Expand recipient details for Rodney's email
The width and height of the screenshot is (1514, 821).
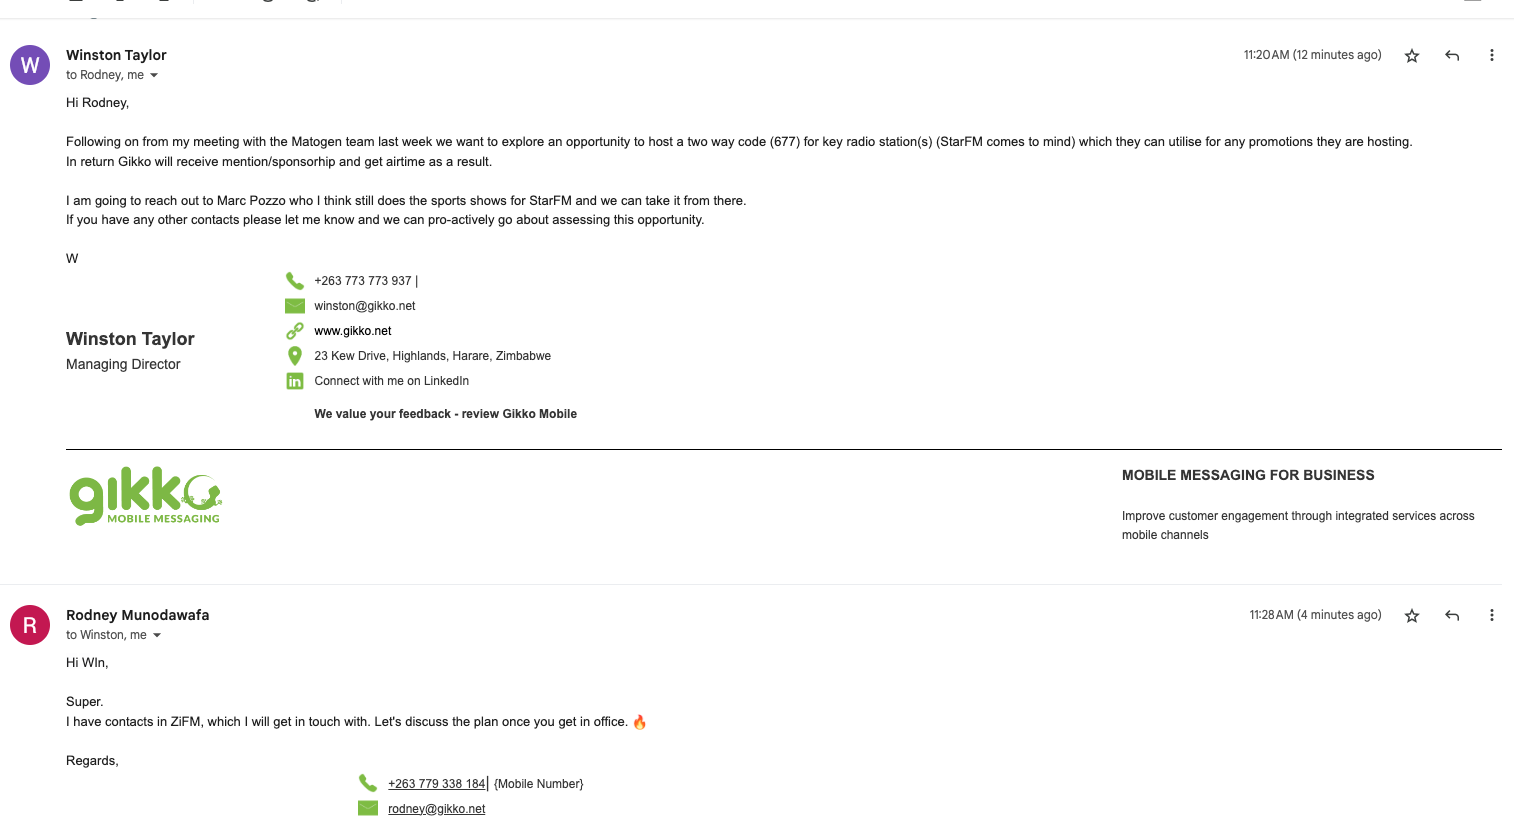(157, 636)
